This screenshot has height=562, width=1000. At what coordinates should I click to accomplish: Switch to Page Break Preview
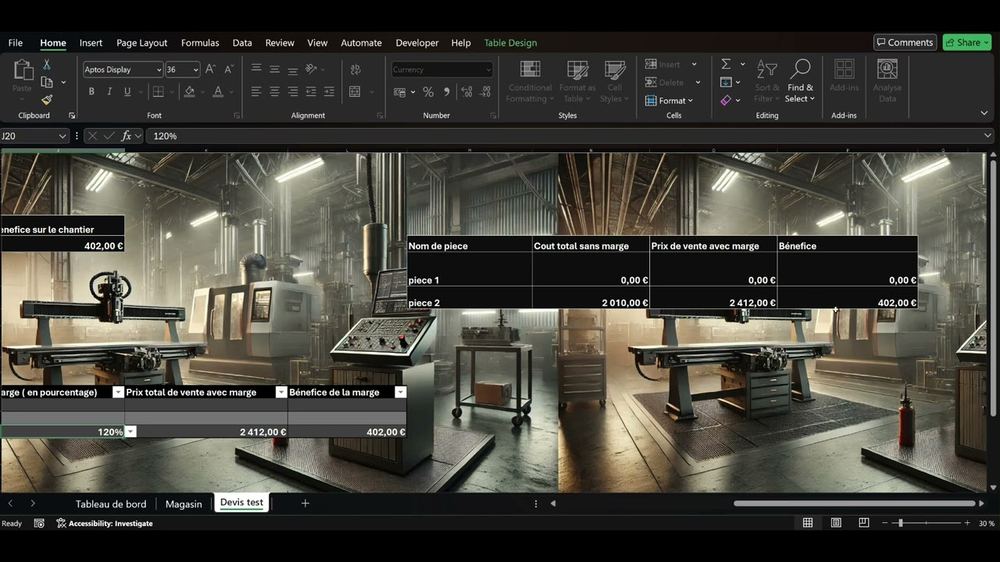[864, 523]
